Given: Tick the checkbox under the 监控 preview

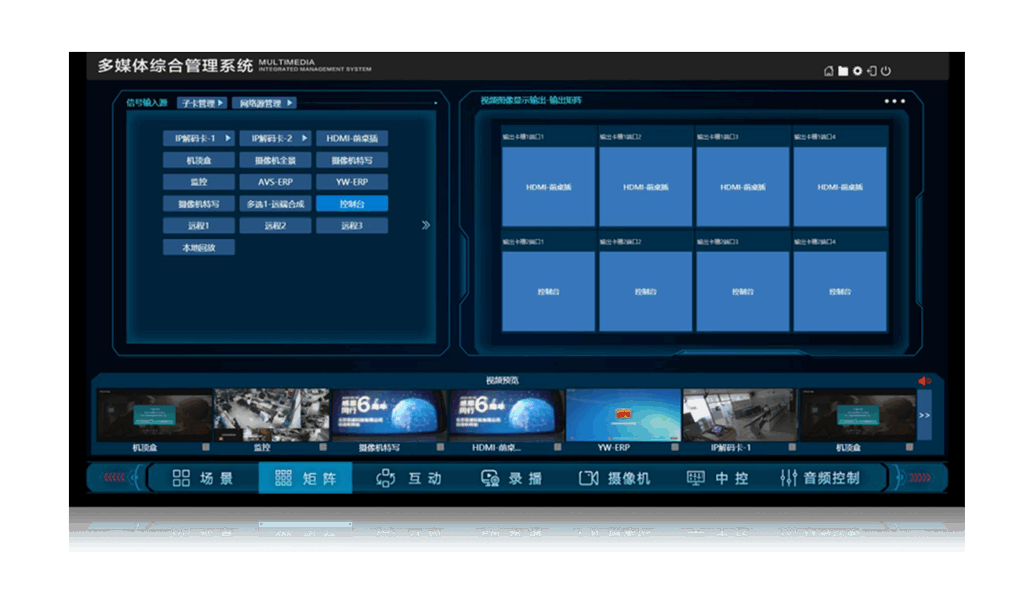Looking at the screenshot, I should coord(322,447).
